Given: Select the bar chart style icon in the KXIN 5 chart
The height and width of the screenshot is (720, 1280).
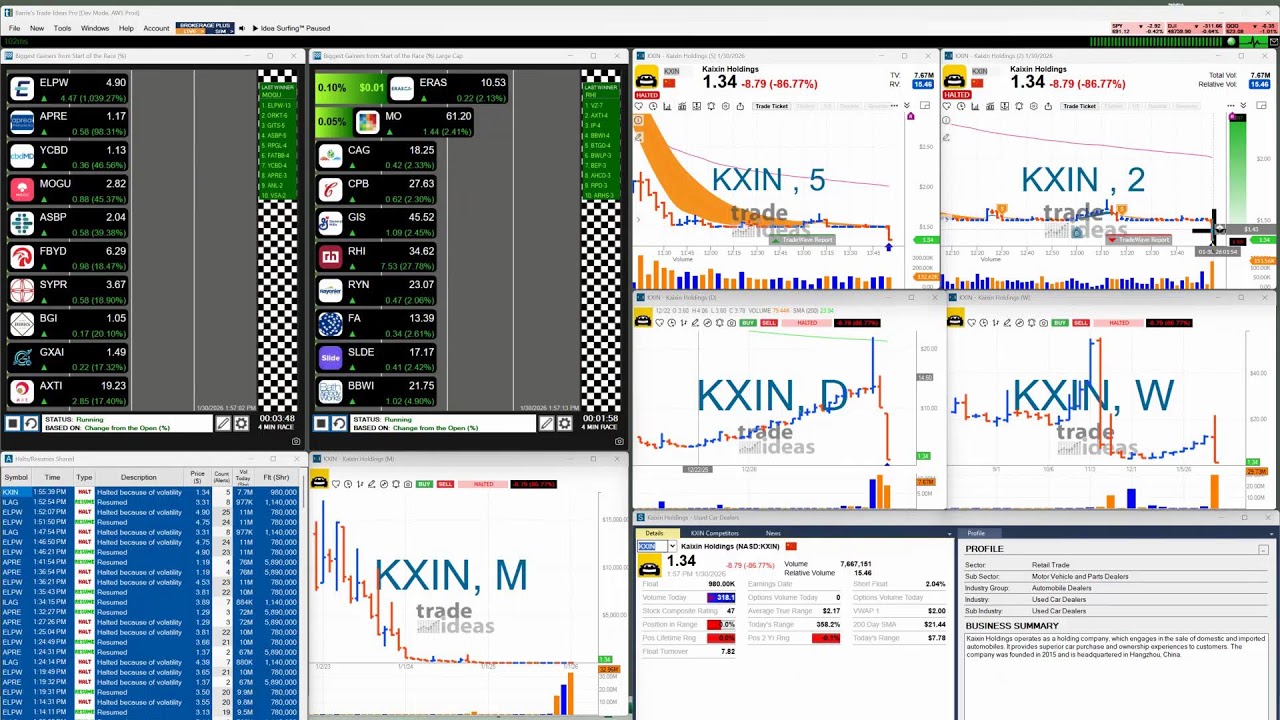Looking at the screenshot, I should [x=667, y=106].
